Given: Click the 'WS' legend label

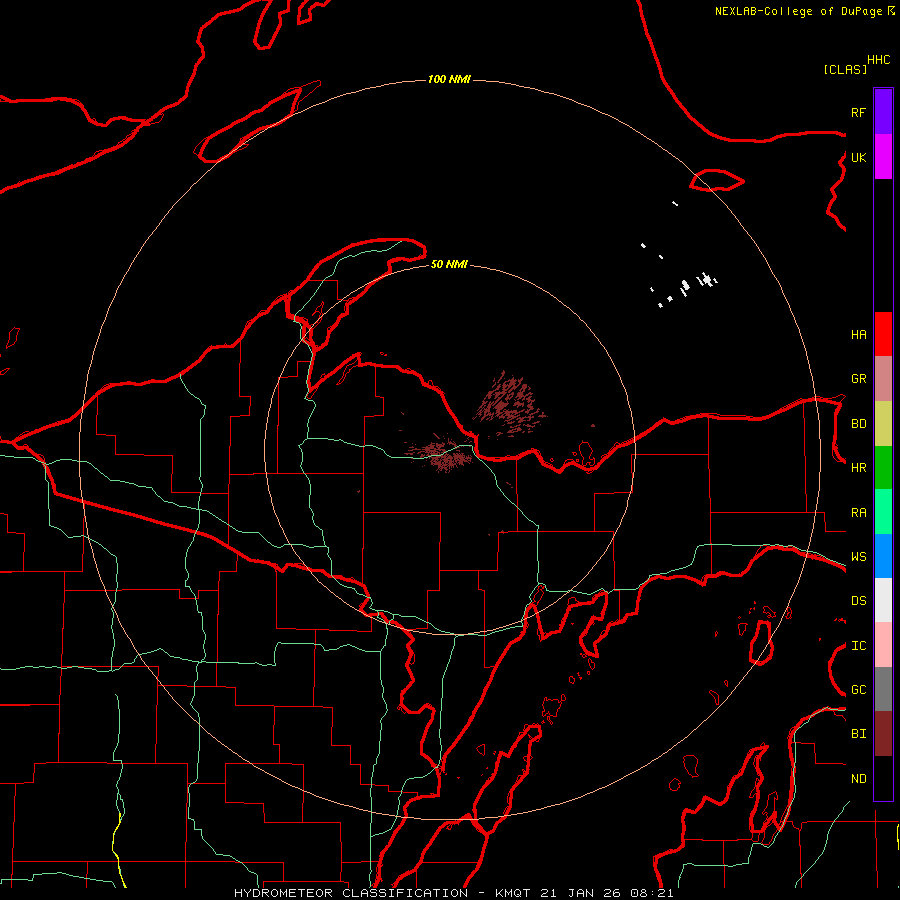Looking at the screenshot, I should (x=859, y=557).
